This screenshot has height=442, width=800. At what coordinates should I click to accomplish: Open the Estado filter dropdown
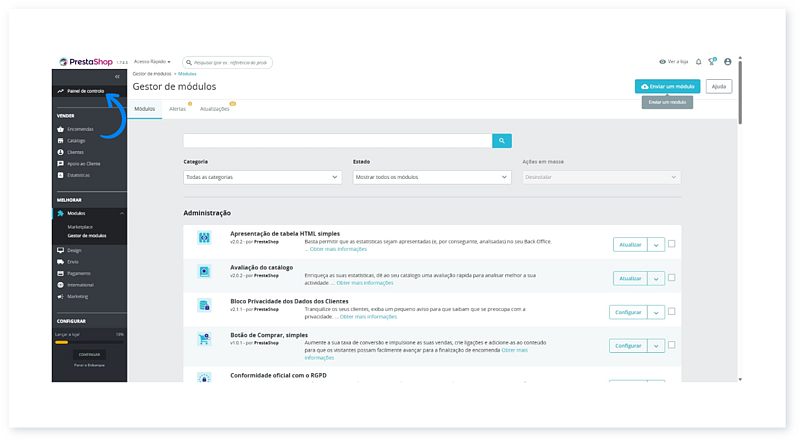pyautogui.click(x=432, y=177)
